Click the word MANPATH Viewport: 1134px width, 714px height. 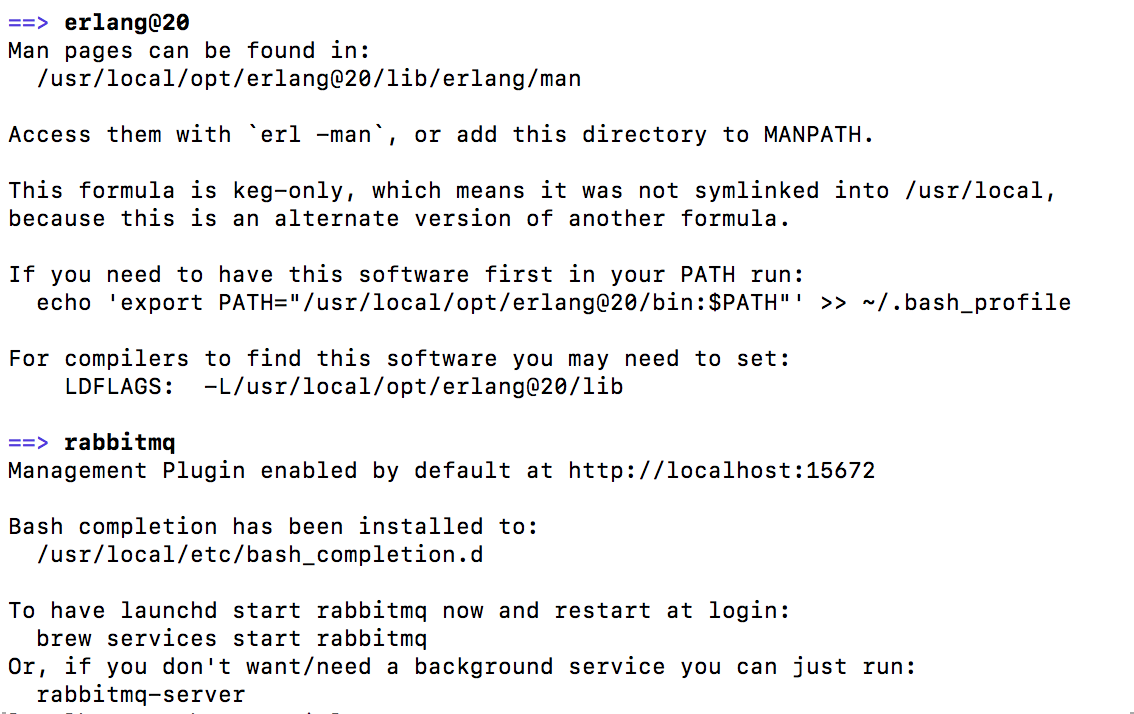point(817,134)
